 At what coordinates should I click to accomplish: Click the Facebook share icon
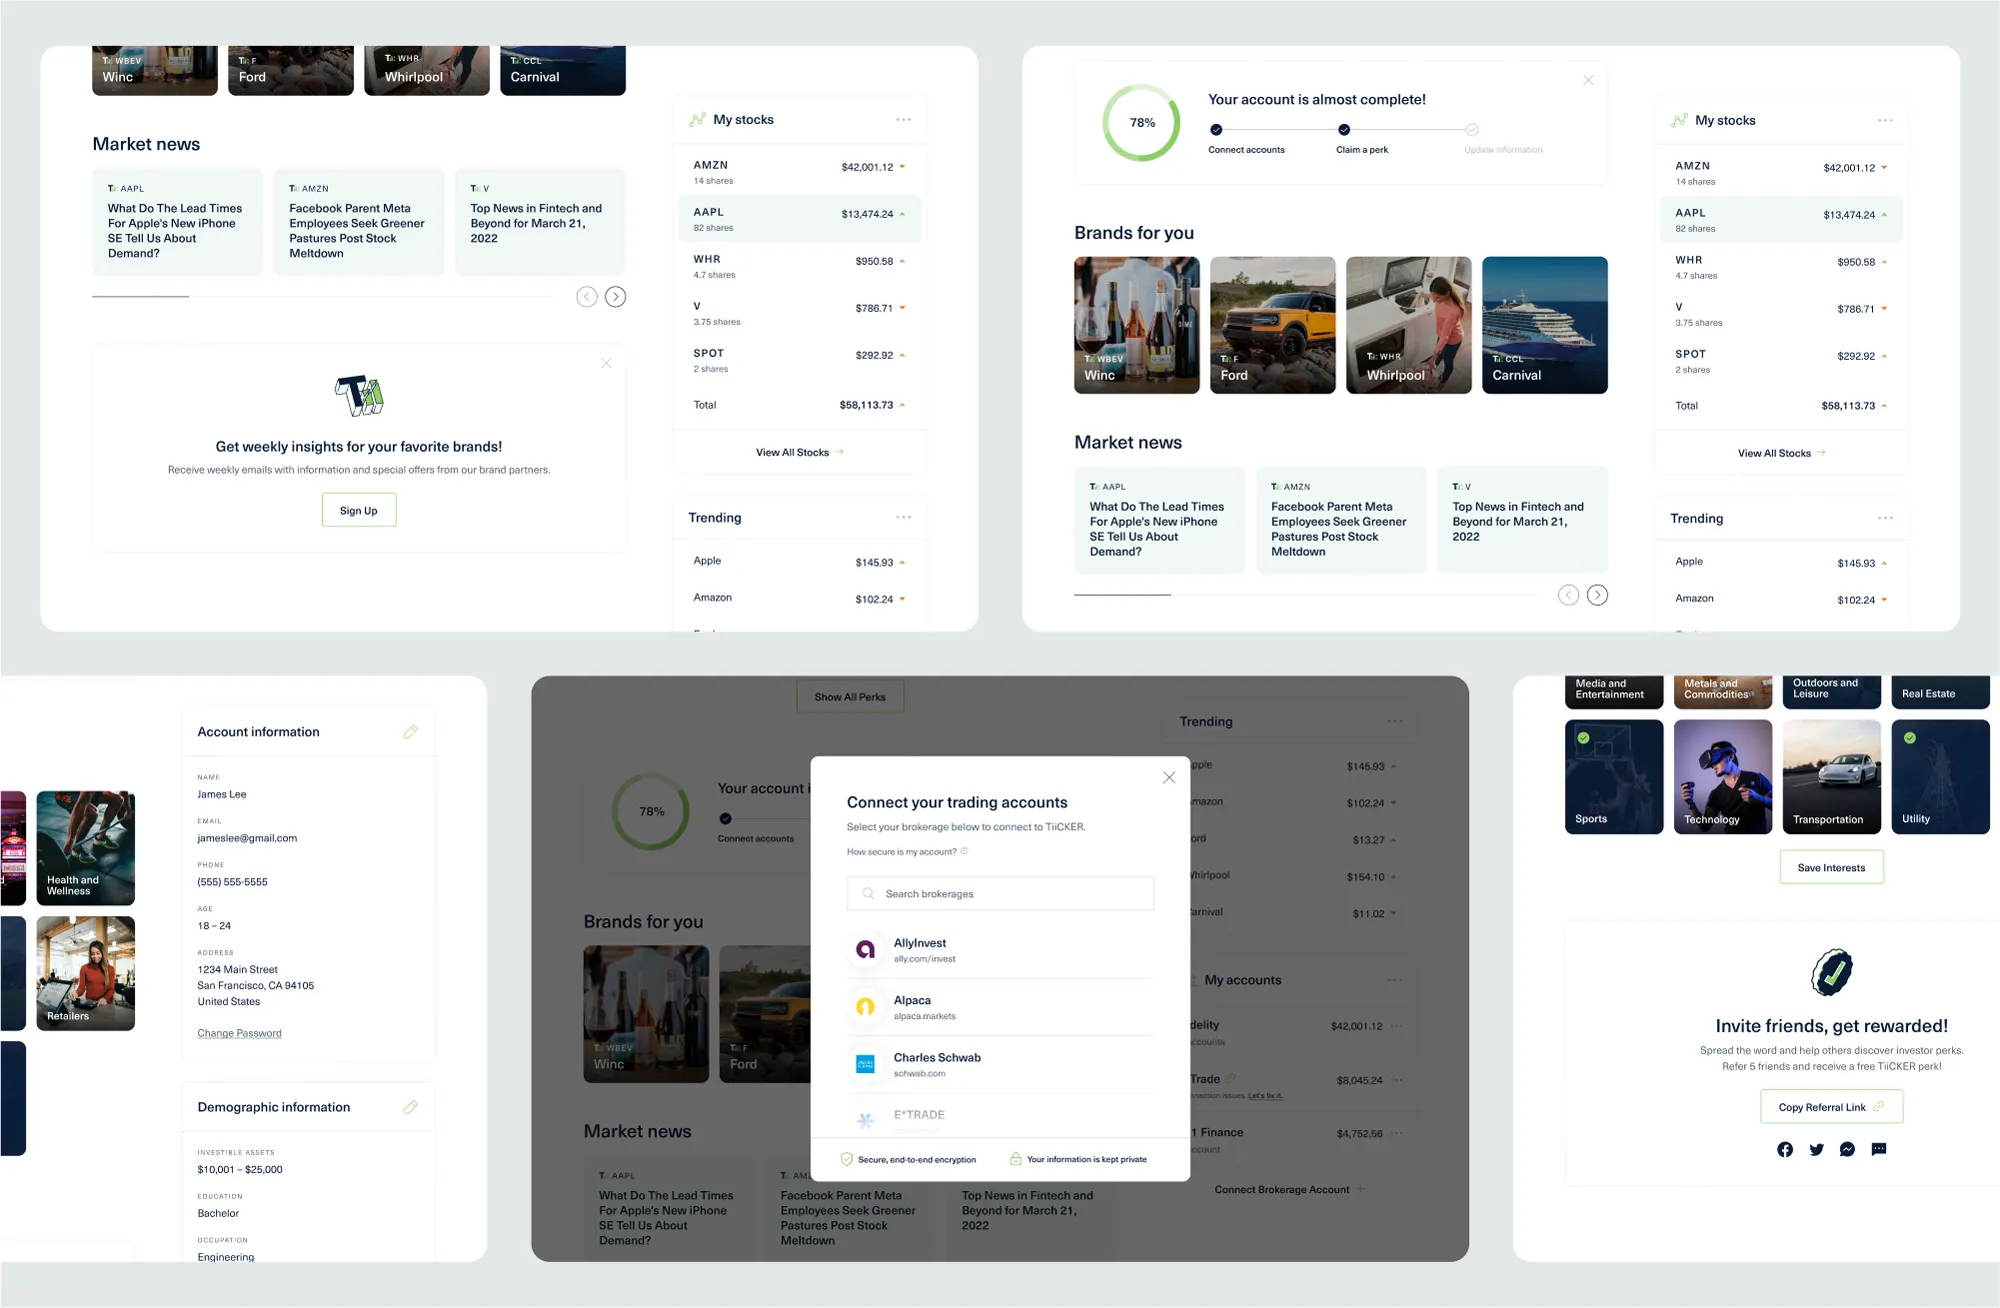1785,1149
